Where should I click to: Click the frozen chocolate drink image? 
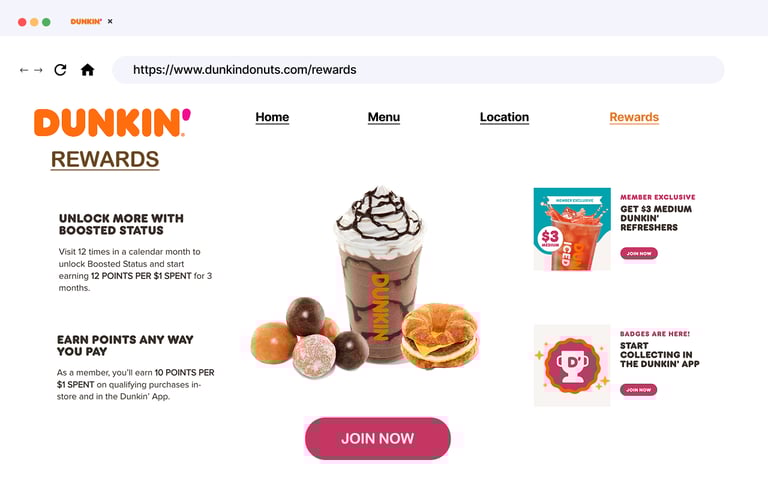click(x=379, y=274)
